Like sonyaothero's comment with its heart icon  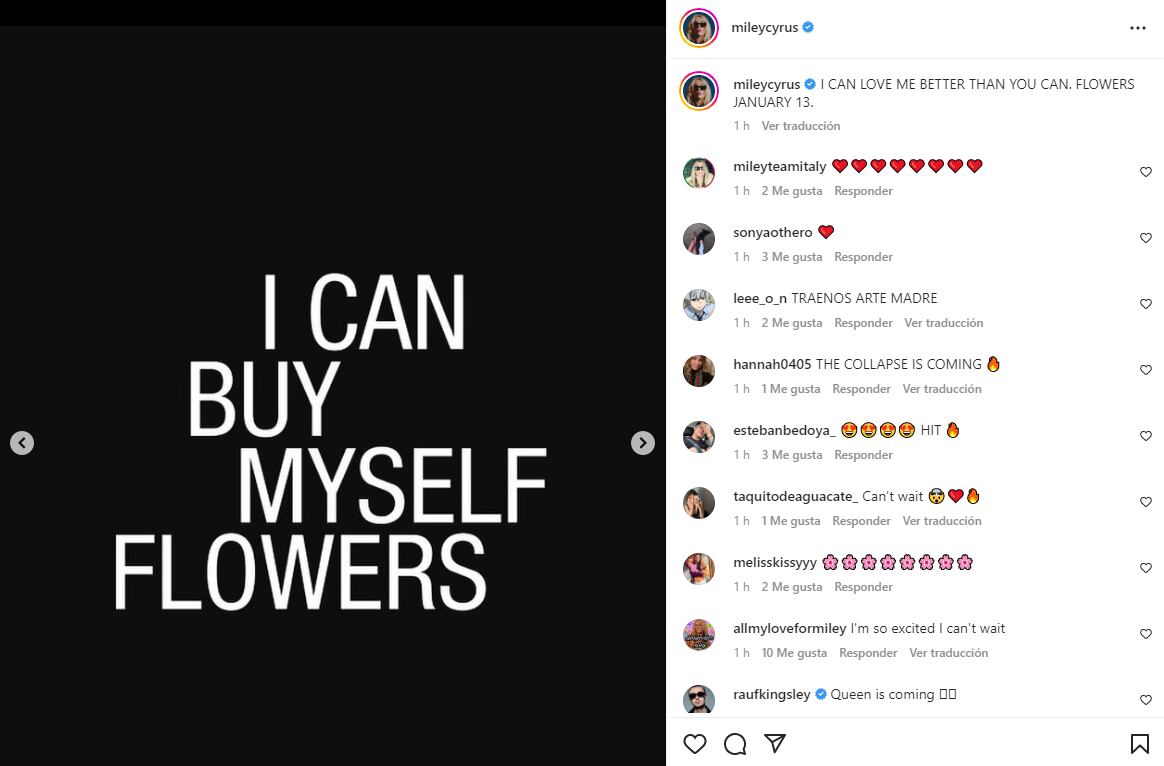(x=1145, y=238)
